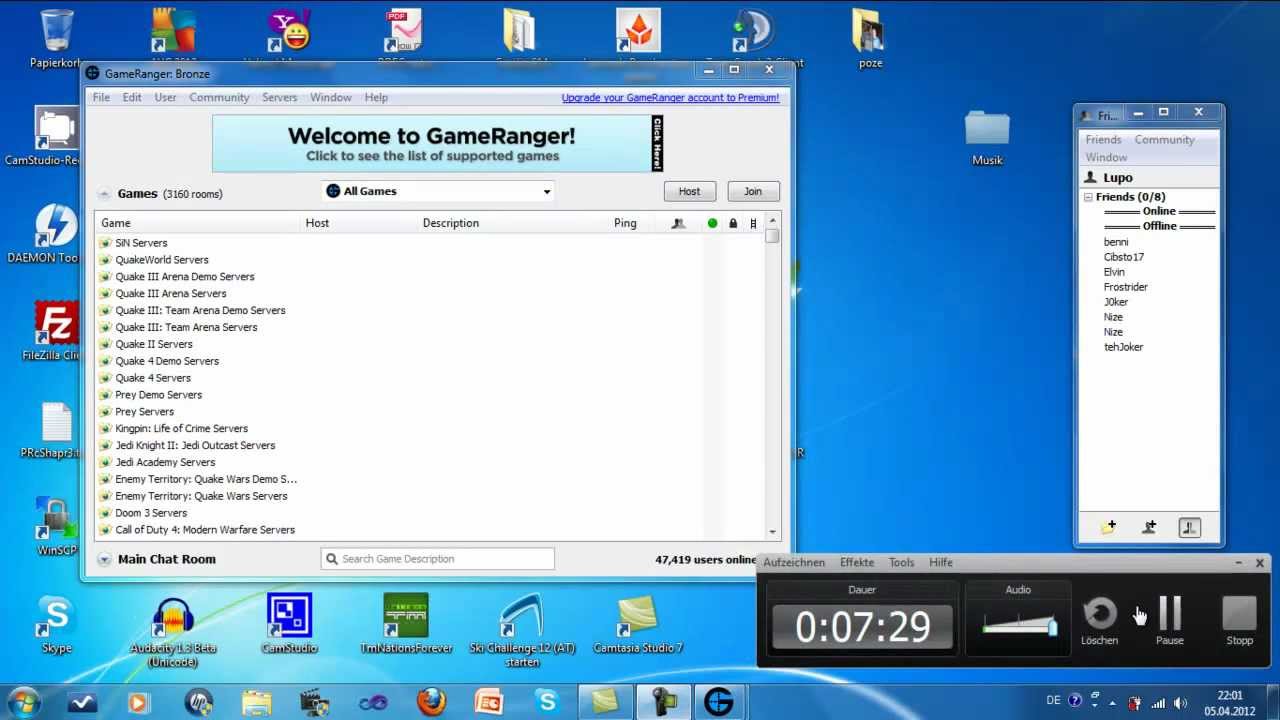
Task: Click the Welcome to GameRanger banner
Action: click(437, 143)
